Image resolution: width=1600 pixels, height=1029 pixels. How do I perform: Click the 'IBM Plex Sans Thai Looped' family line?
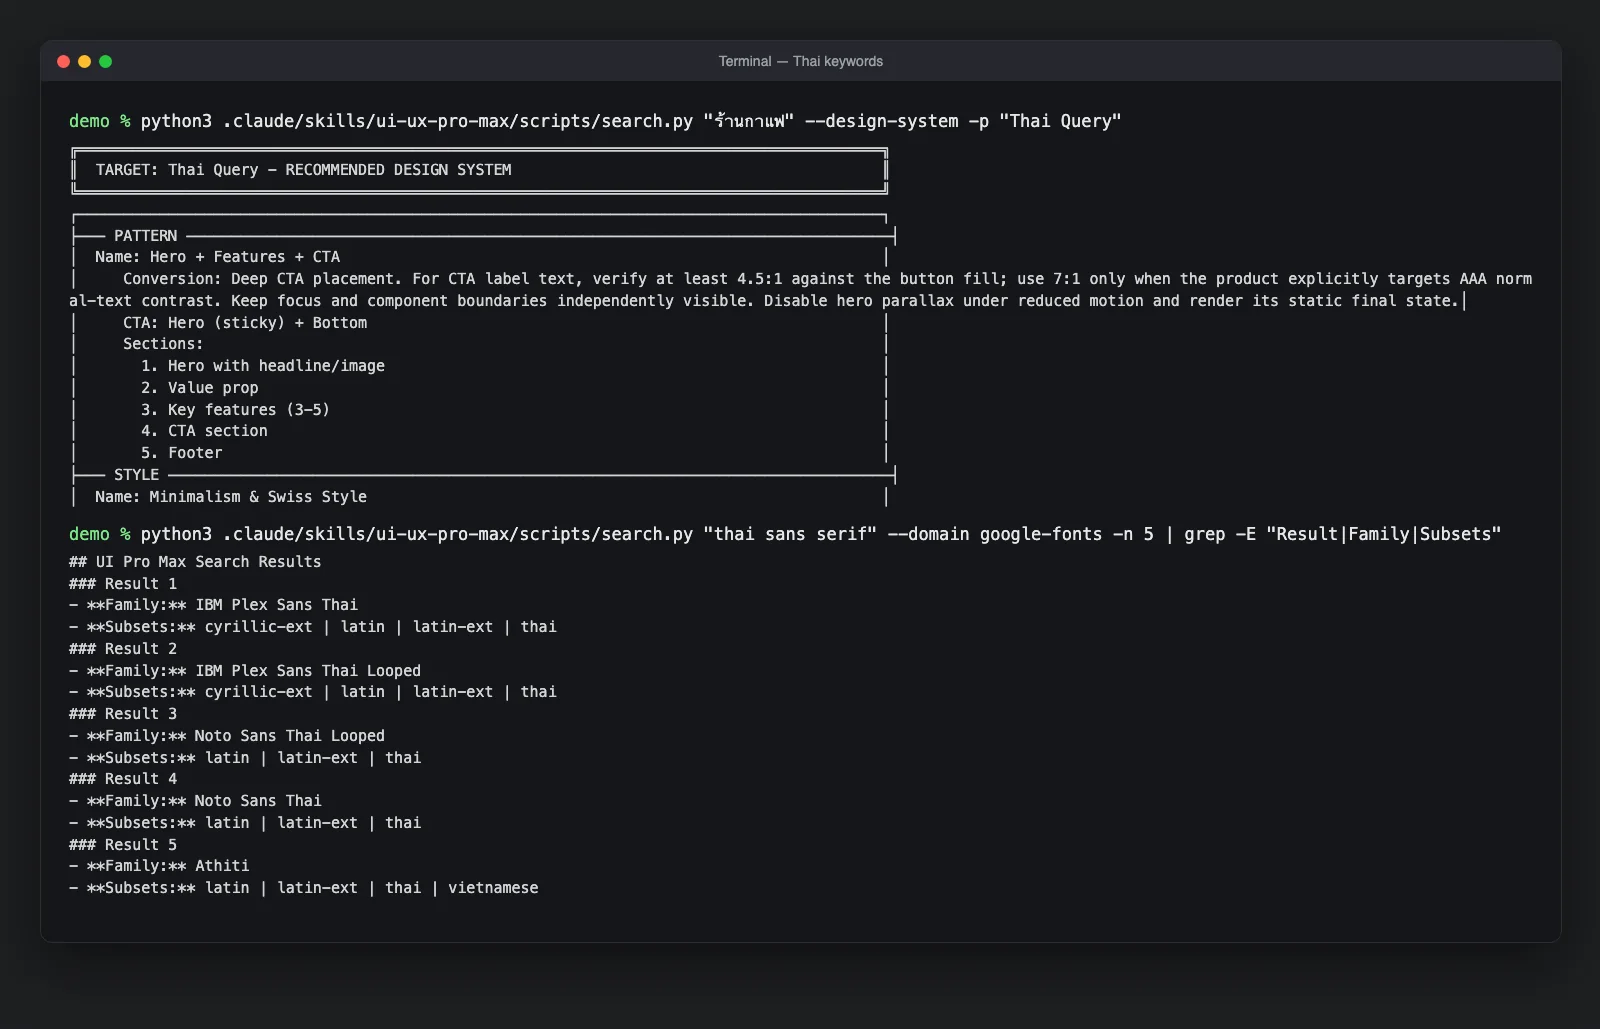245,671
